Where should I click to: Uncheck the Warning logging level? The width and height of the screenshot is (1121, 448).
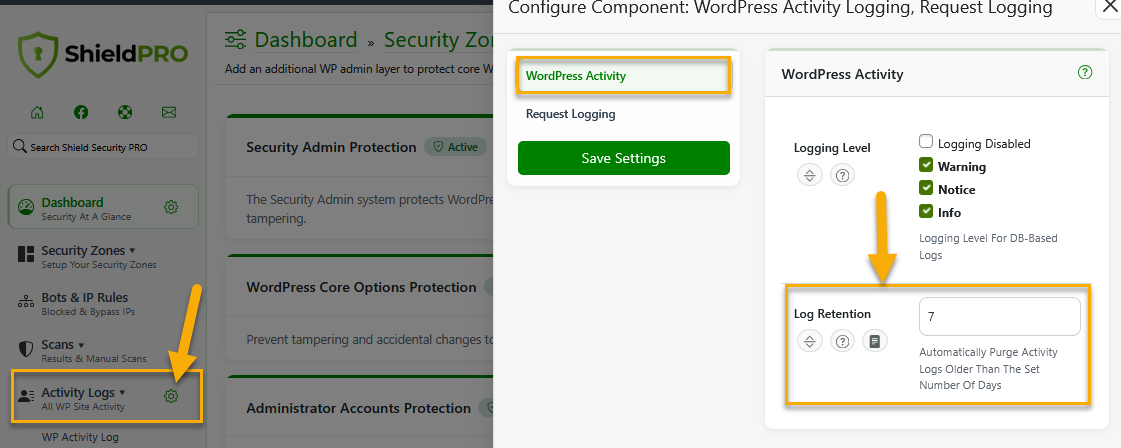point(926,166)
